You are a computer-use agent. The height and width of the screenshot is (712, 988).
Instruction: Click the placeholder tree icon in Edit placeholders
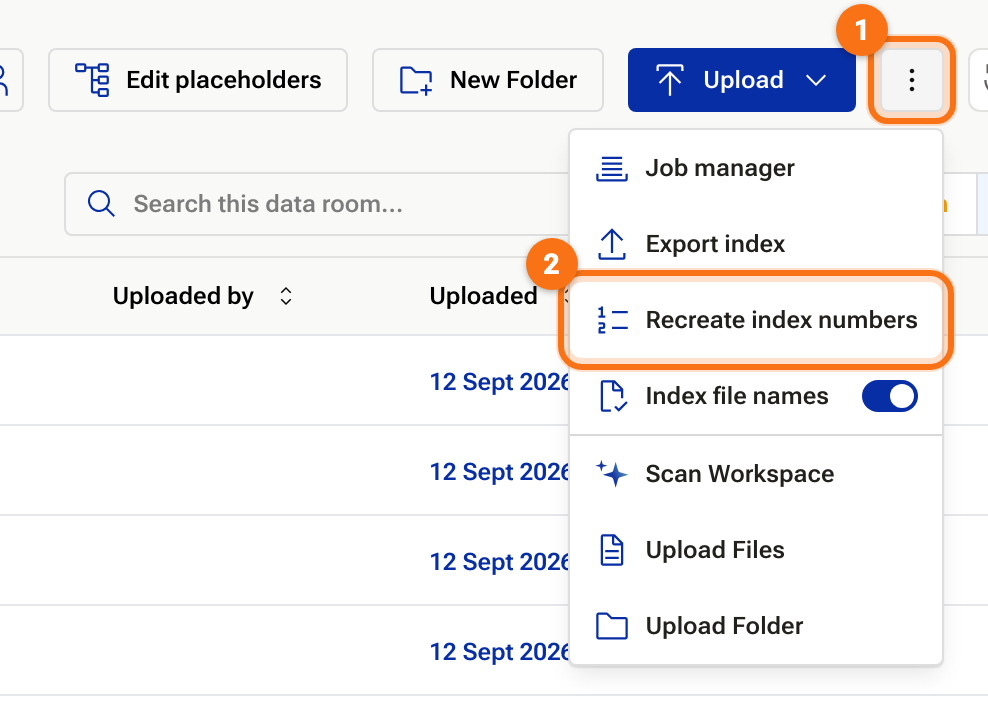tap(93, 80)
